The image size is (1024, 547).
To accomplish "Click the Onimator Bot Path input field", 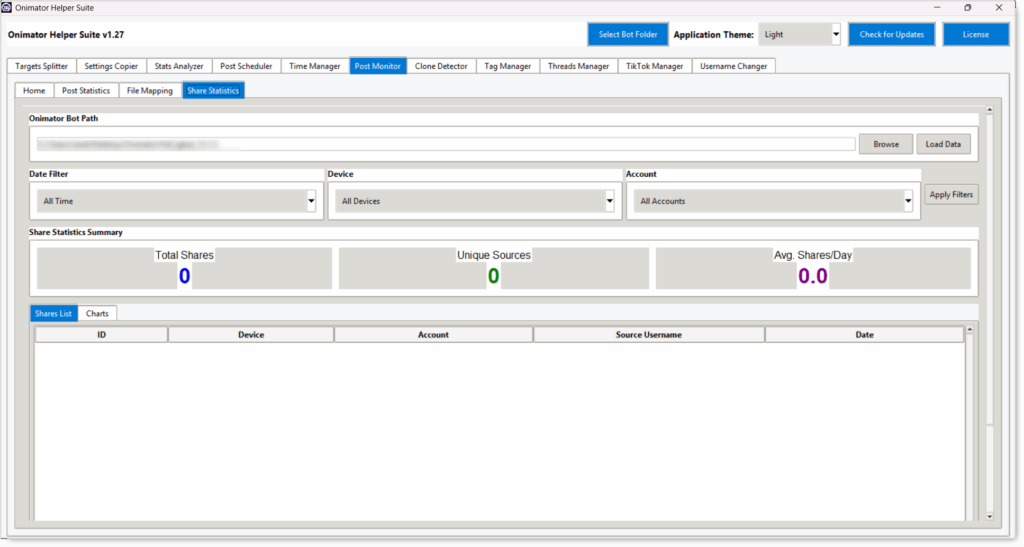I will coord(445,144).
